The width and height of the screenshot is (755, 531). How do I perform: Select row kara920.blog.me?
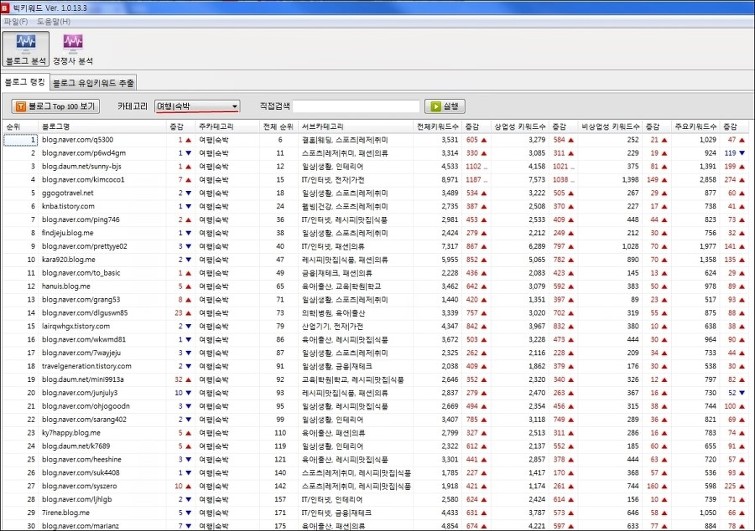pyautogui.click(x=376, y=259)
